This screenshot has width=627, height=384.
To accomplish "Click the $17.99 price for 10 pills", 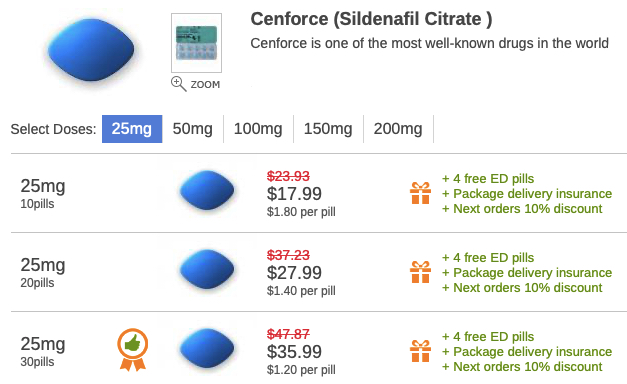I will pos(294,194).
